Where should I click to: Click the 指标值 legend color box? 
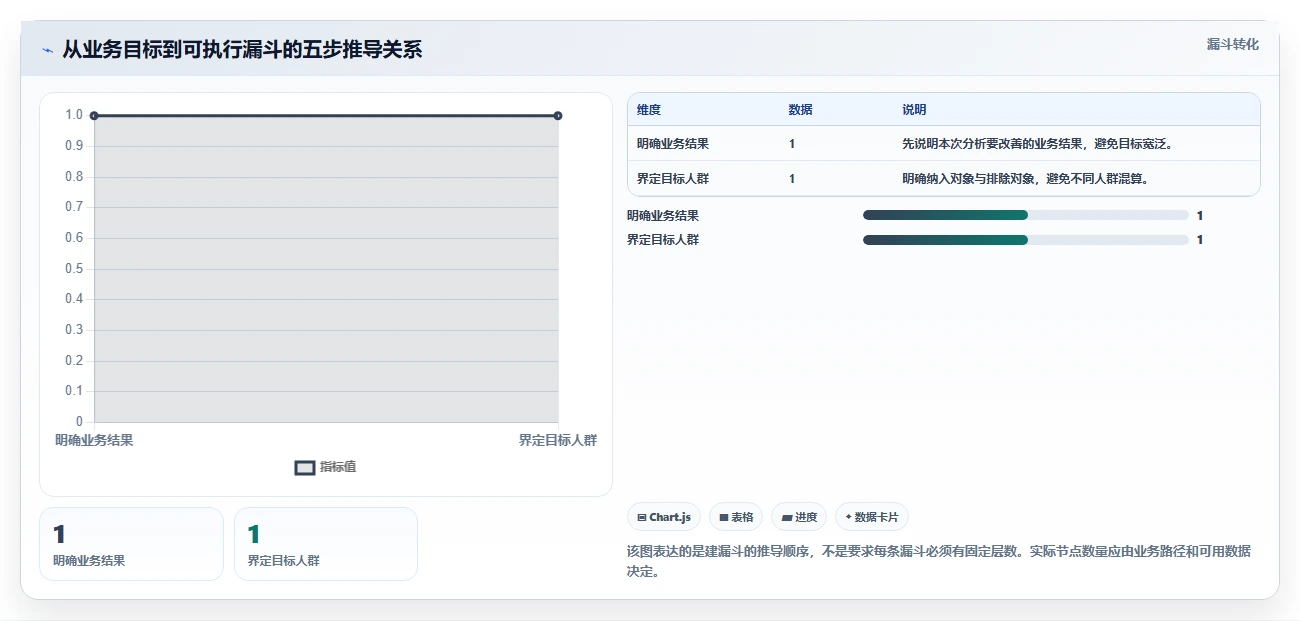pyautogui.click(x=305, y=468)
